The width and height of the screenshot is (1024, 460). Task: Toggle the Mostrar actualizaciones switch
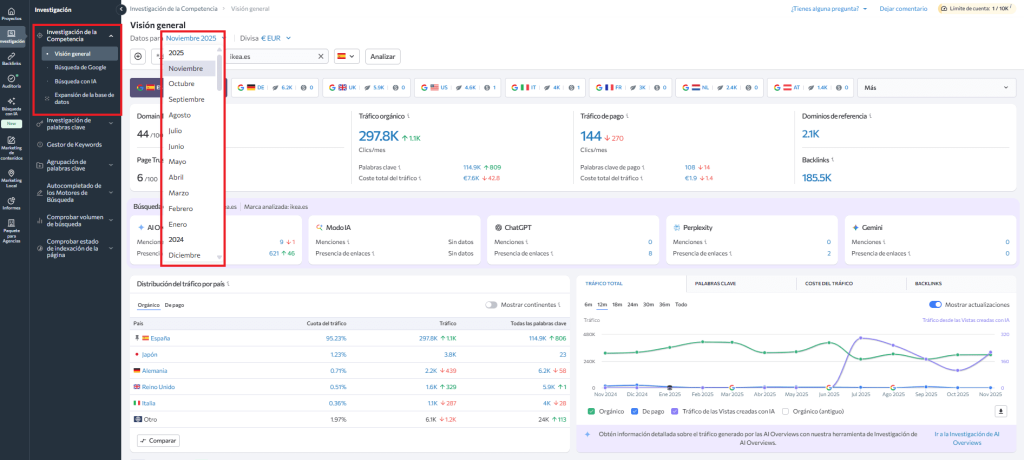[935, 304]
